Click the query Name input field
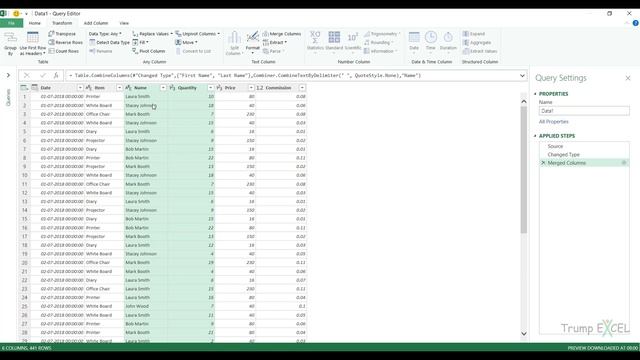Screen dimensions: 640x360 tap(584, 111)
